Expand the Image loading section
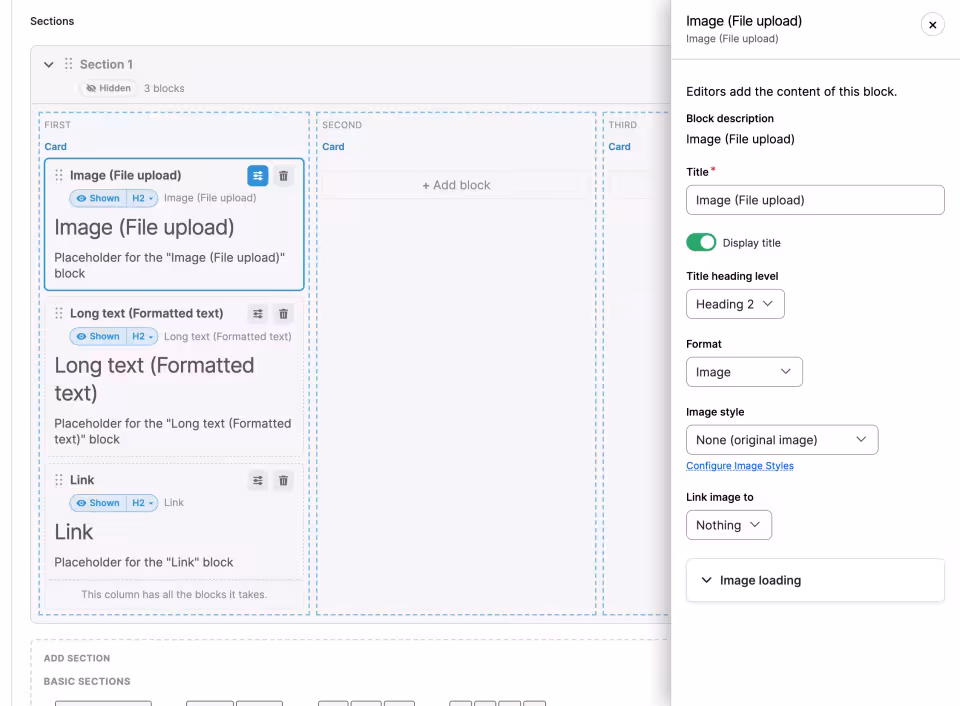 [x=815, y=580]
